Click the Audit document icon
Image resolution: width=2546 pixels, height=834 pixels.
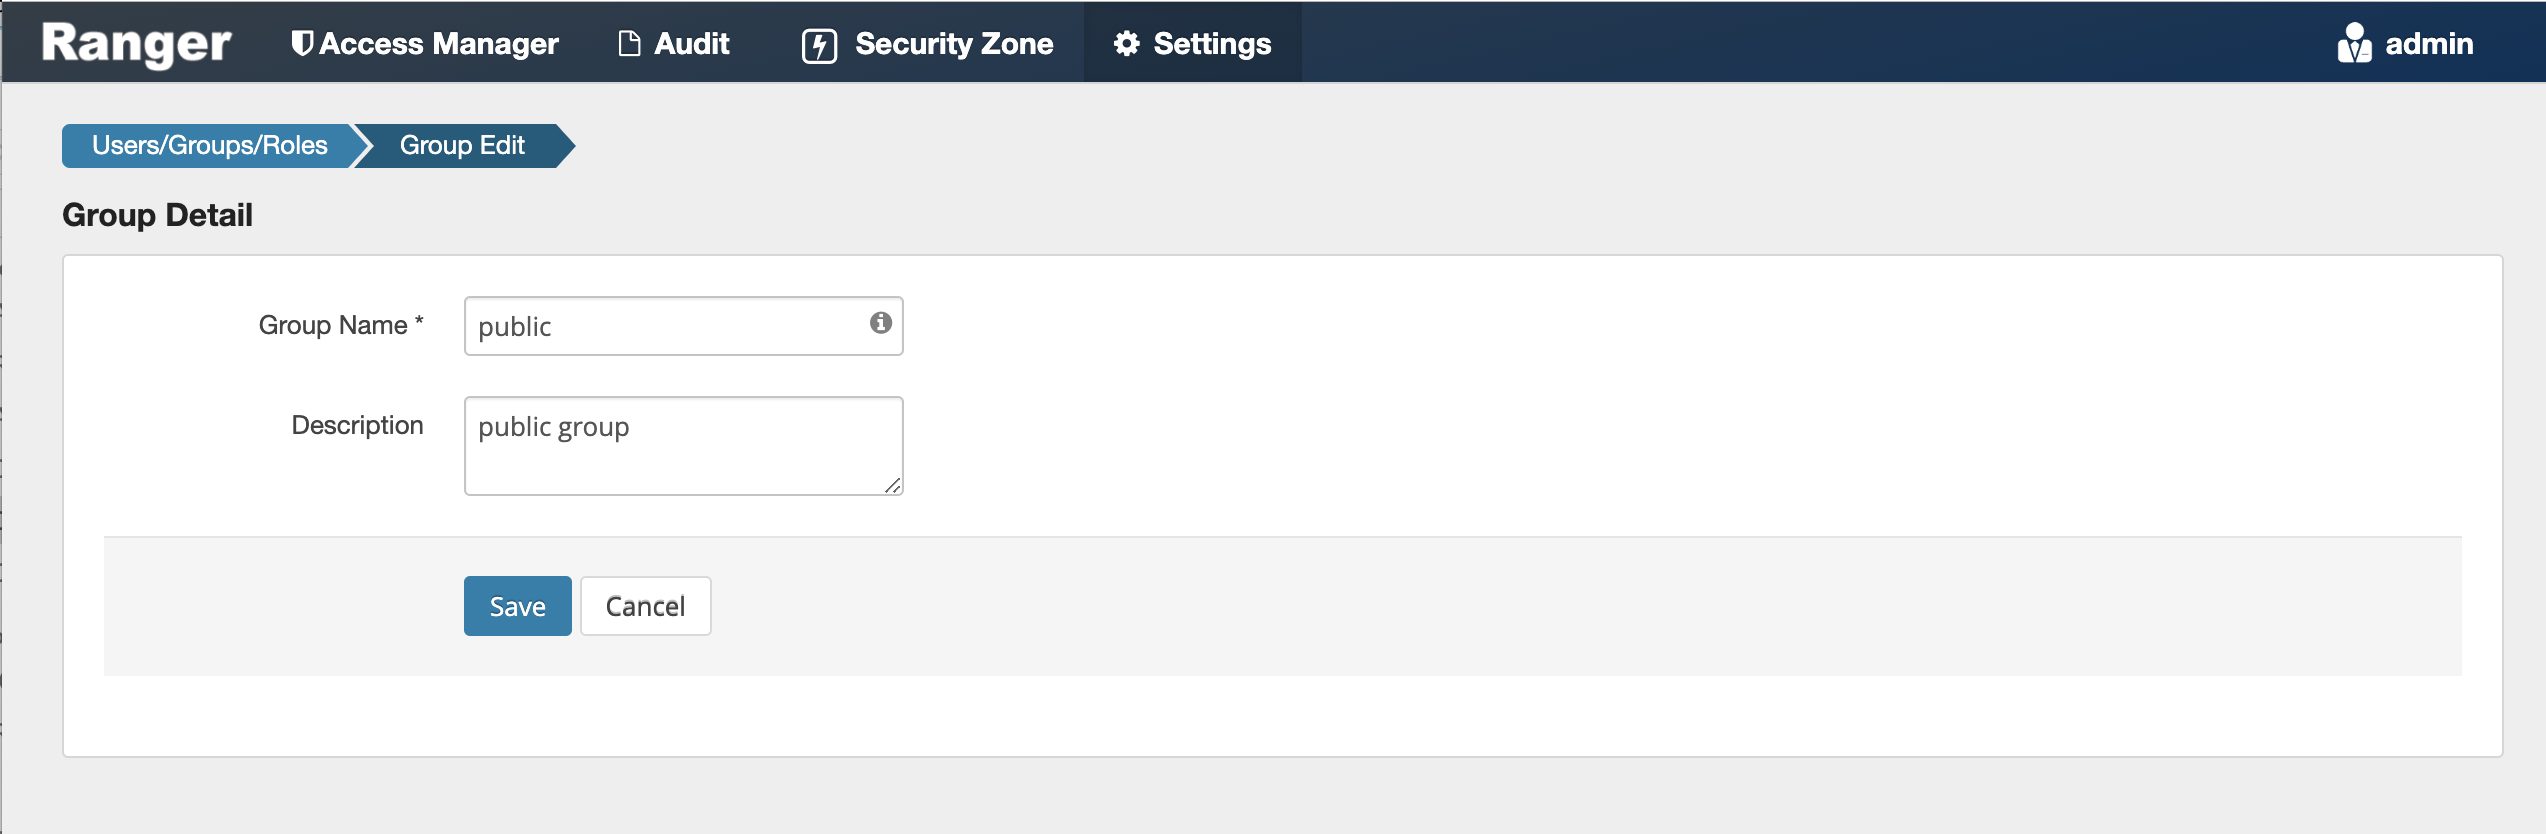(x=629, y=44)
